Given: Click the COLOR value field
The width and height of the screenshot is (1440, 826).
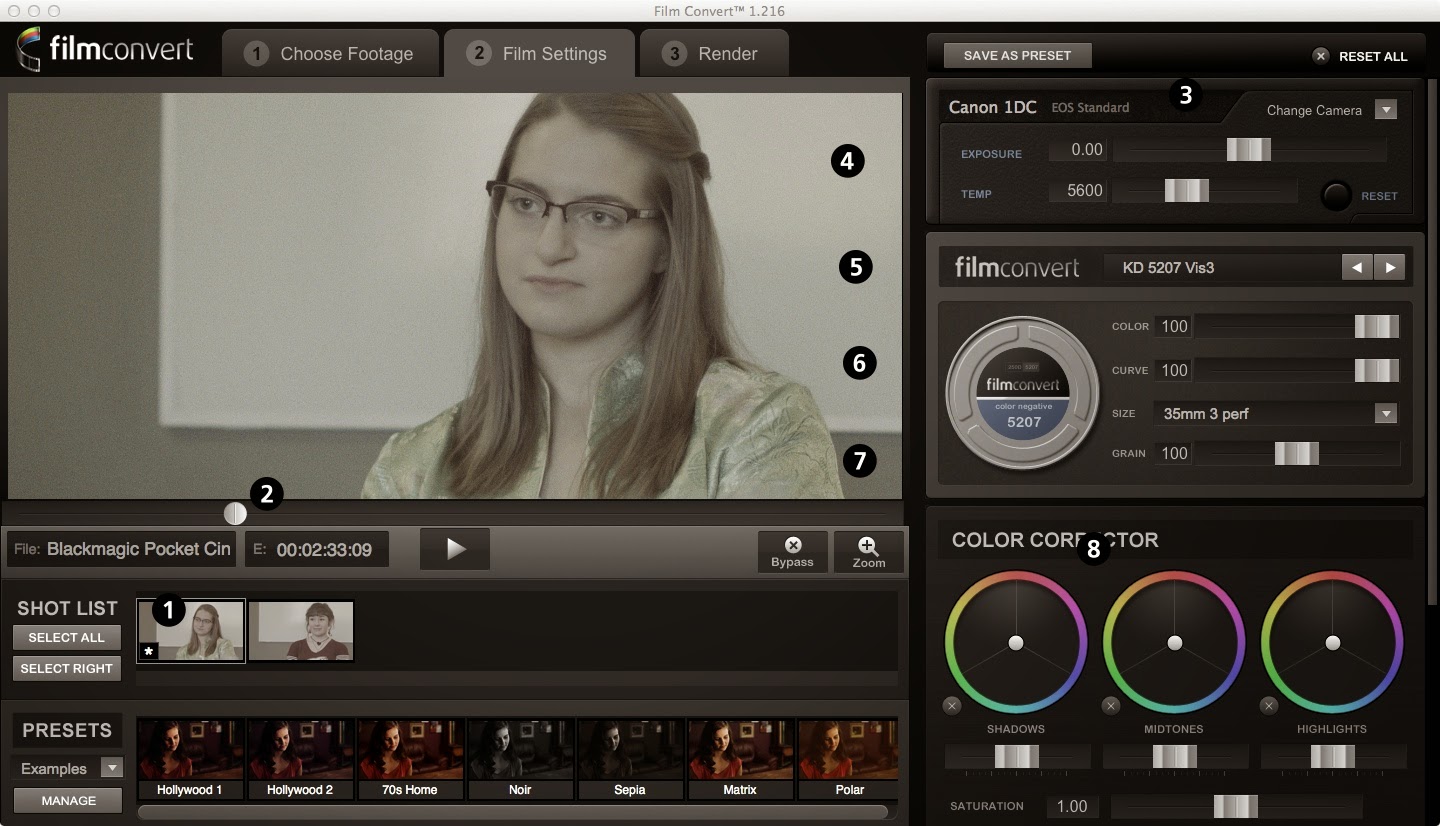Looking at the screenshot, I should pyautogui.click(x=1173, y=327).
